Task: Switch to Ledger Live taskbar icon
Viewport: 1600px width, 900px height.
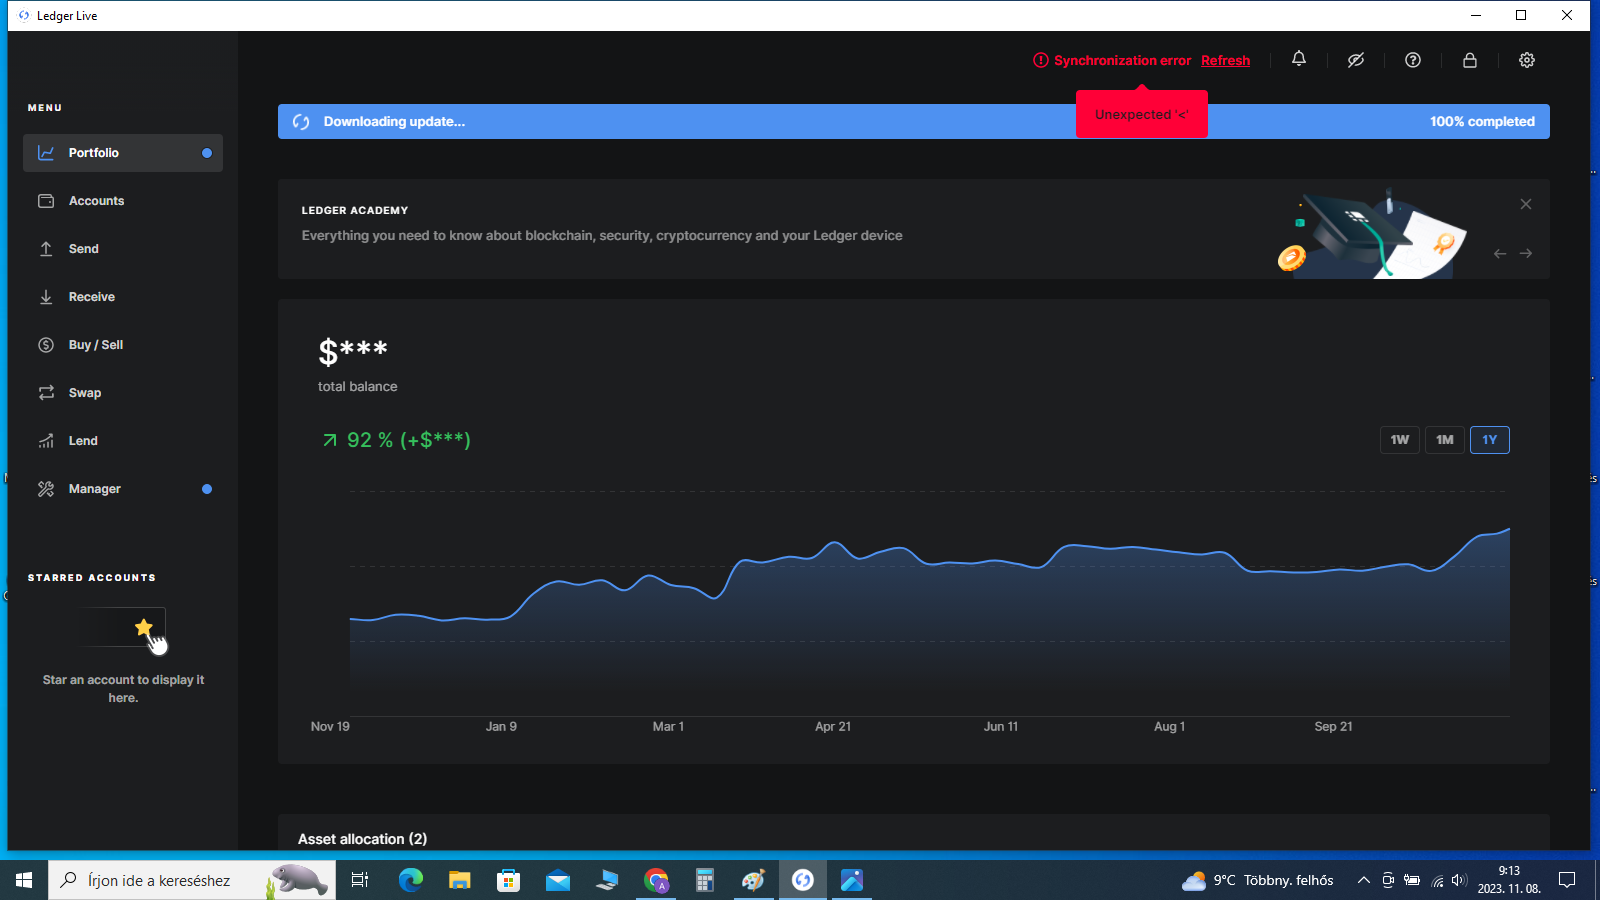Action: 803,880
